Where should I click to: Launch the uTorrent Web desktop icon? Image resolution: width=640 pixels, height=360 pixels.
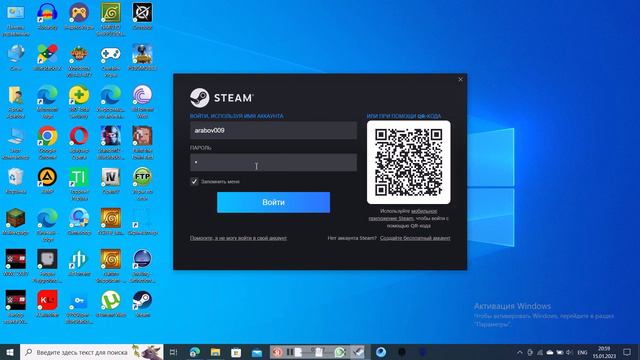coord(111,300)
